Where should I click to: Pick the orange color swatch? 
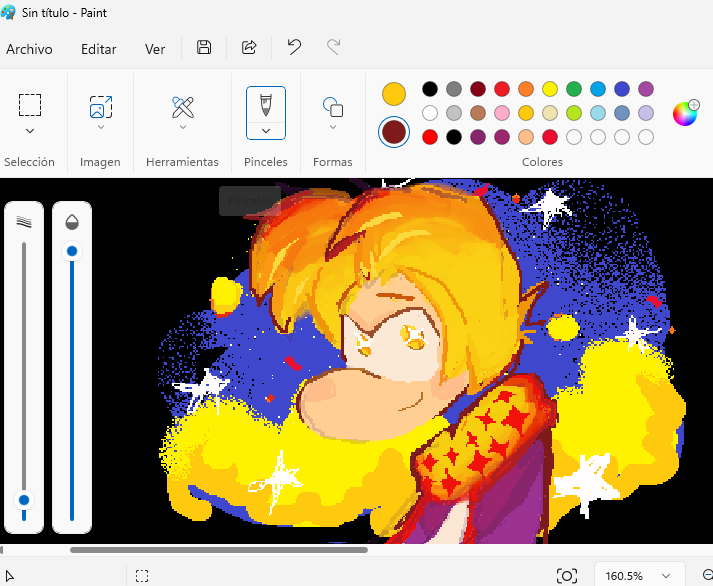pos(526,89)
